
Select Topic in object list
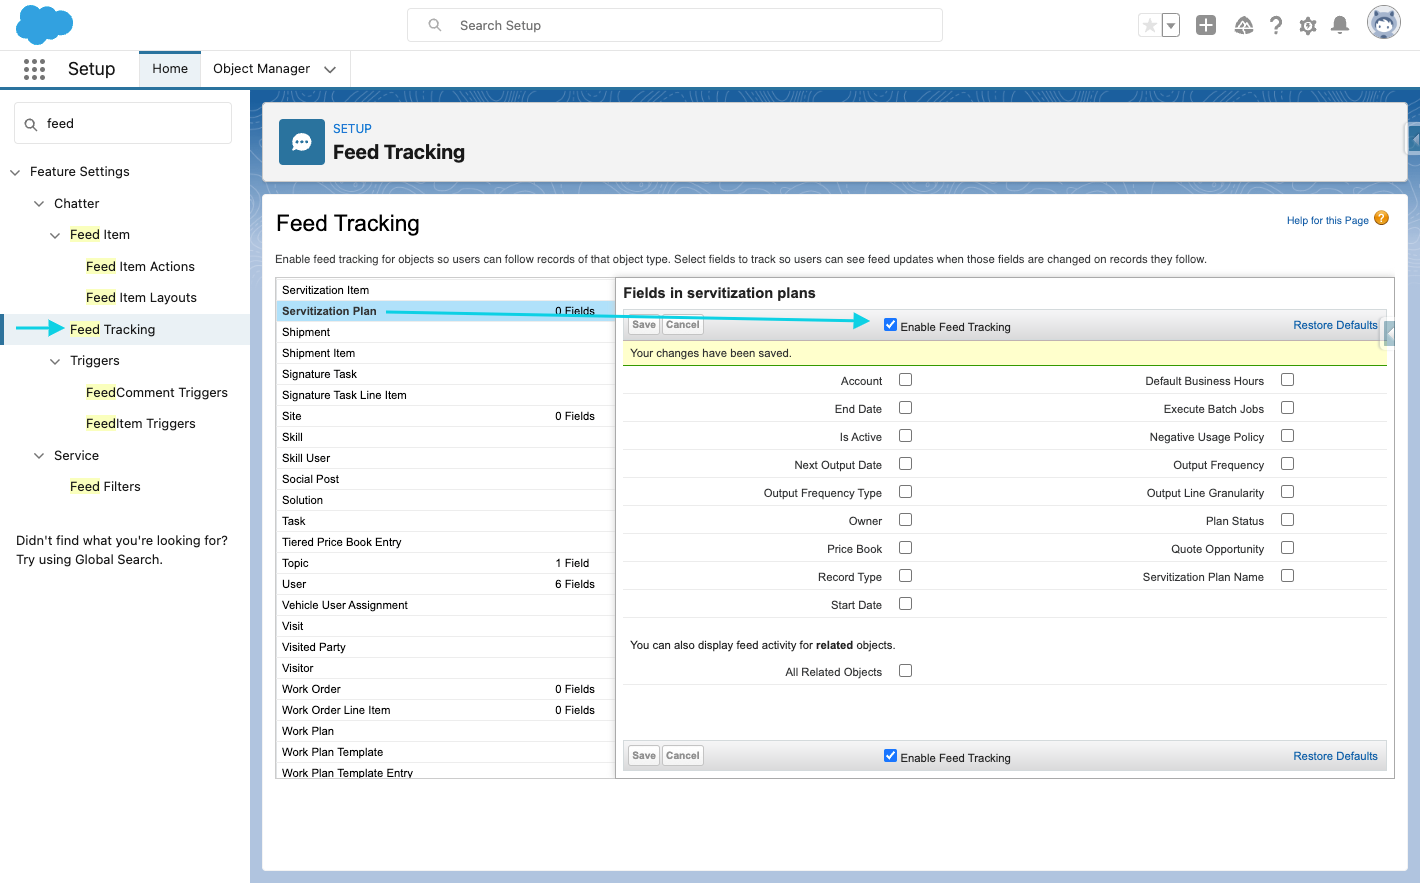tap(445, 563)
